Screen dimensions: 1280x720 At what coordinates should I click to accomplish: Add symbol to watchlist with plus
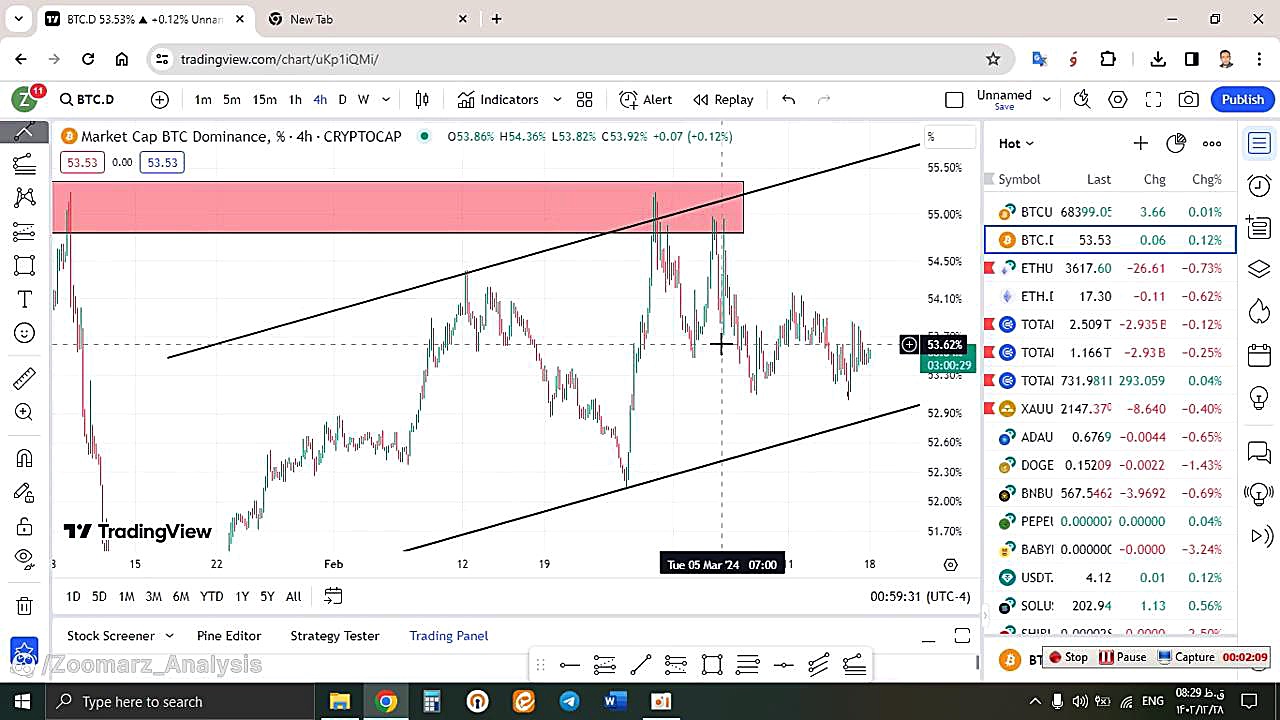click(x=1140, y=143)
